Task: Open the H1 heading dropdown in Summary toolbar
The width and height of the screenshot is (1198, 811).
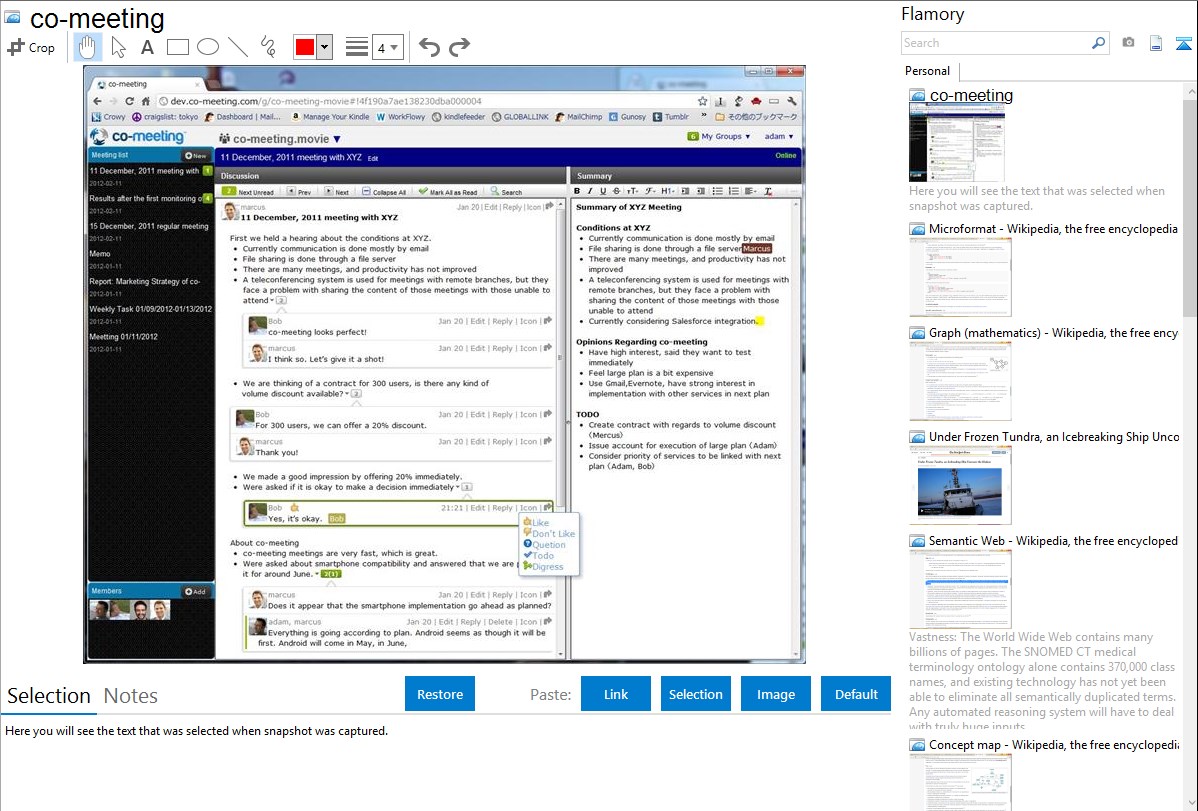Action: (668, 191)
